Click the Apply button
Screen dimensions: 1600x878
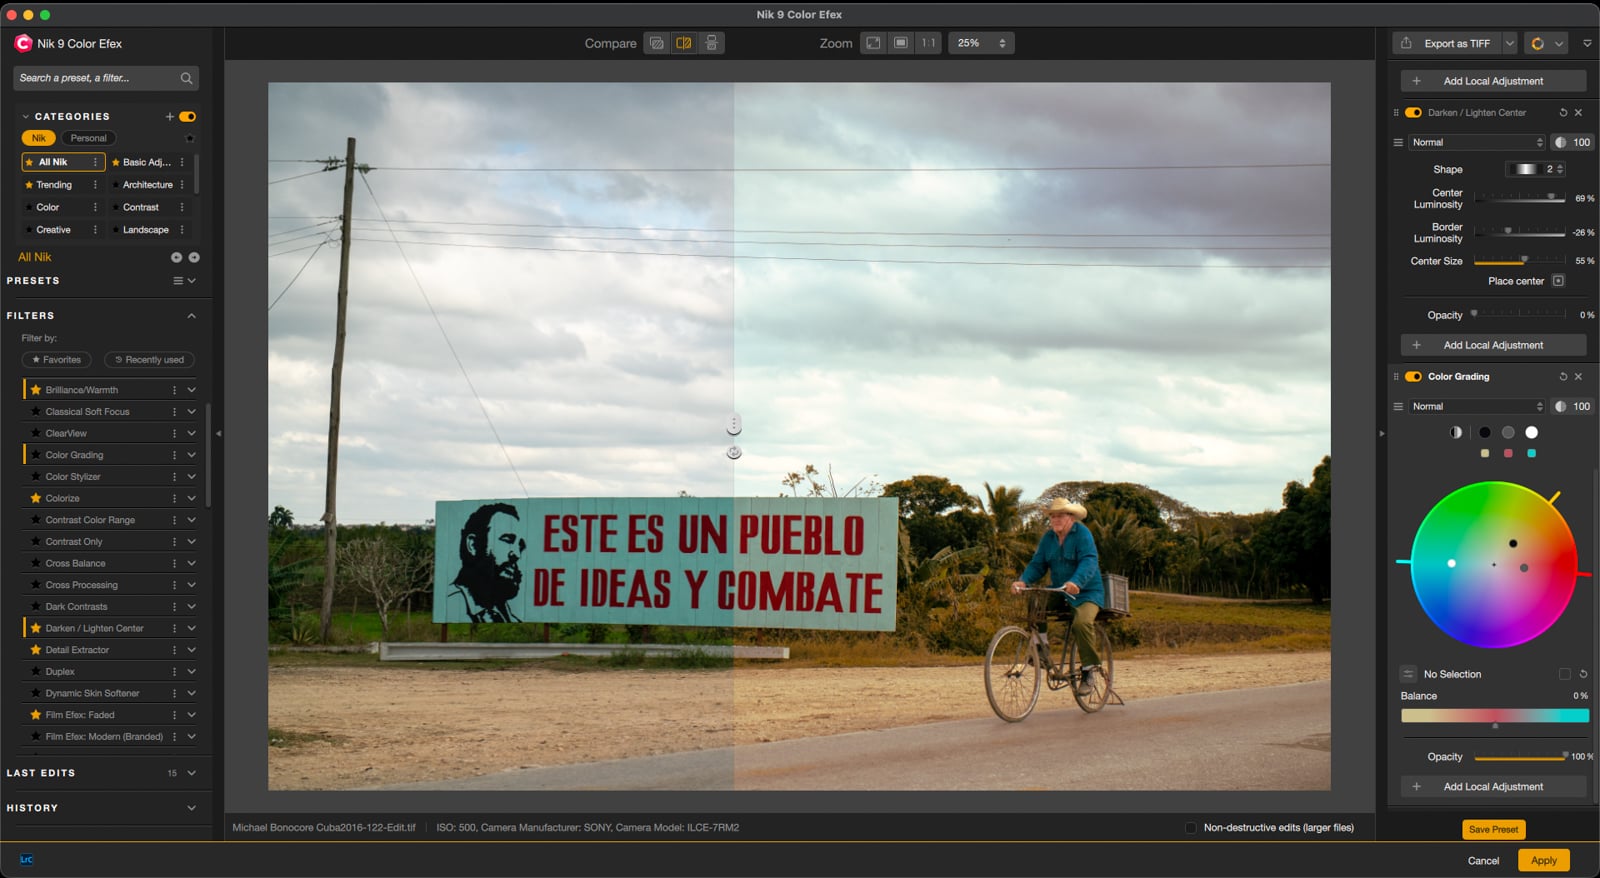pyautogui.click(x=1544, y=860)
